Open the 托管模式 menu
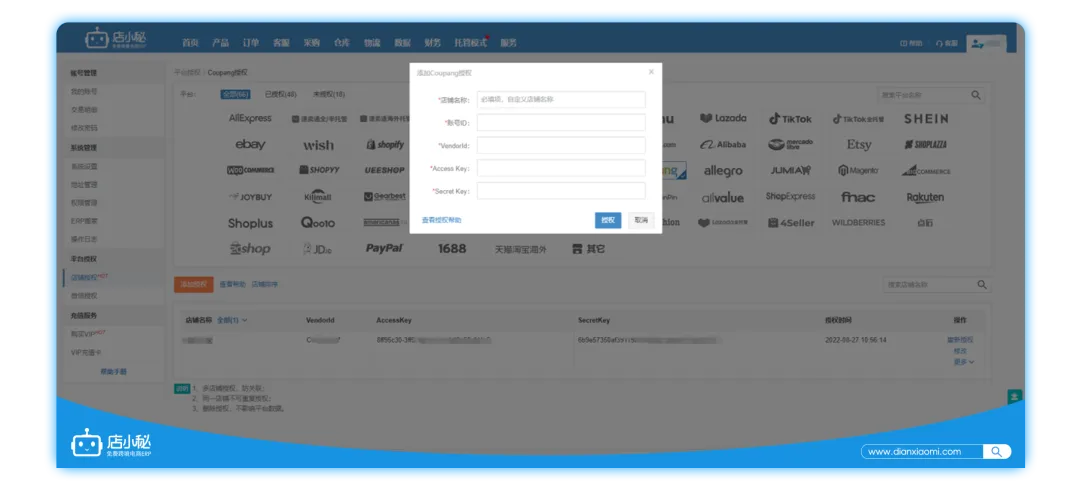The width and height of the screenshot is (1080, 498). pos(470,43)
